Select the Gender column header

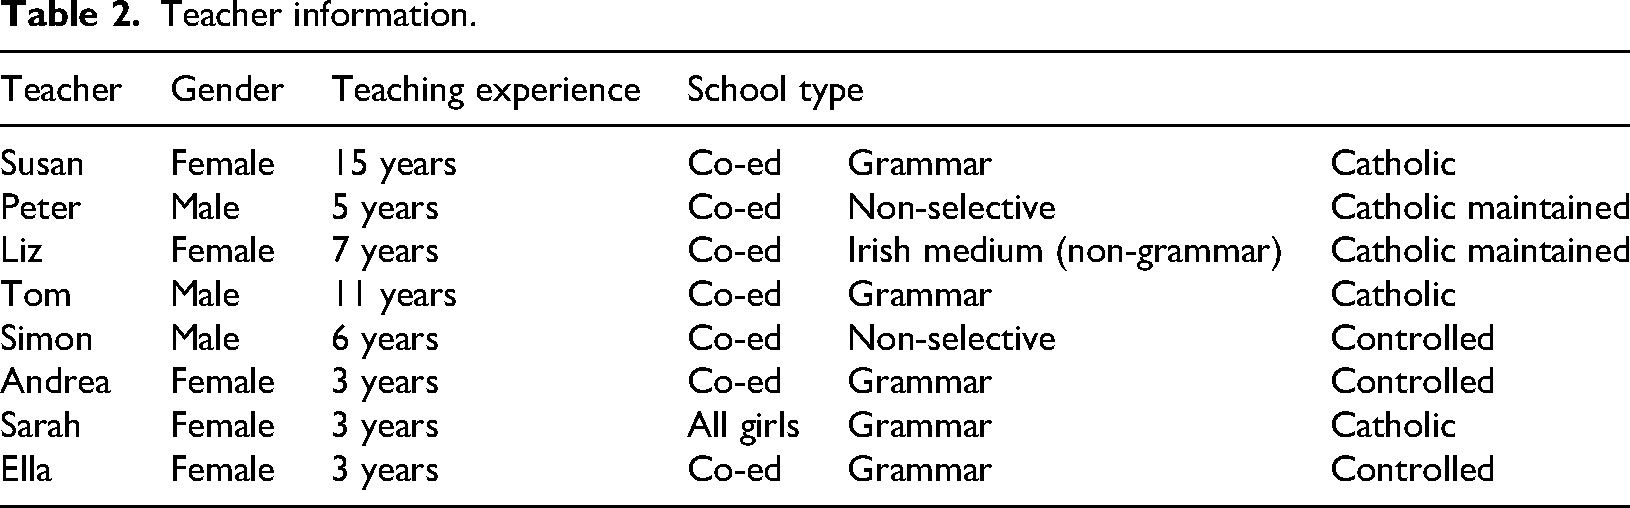227,89
